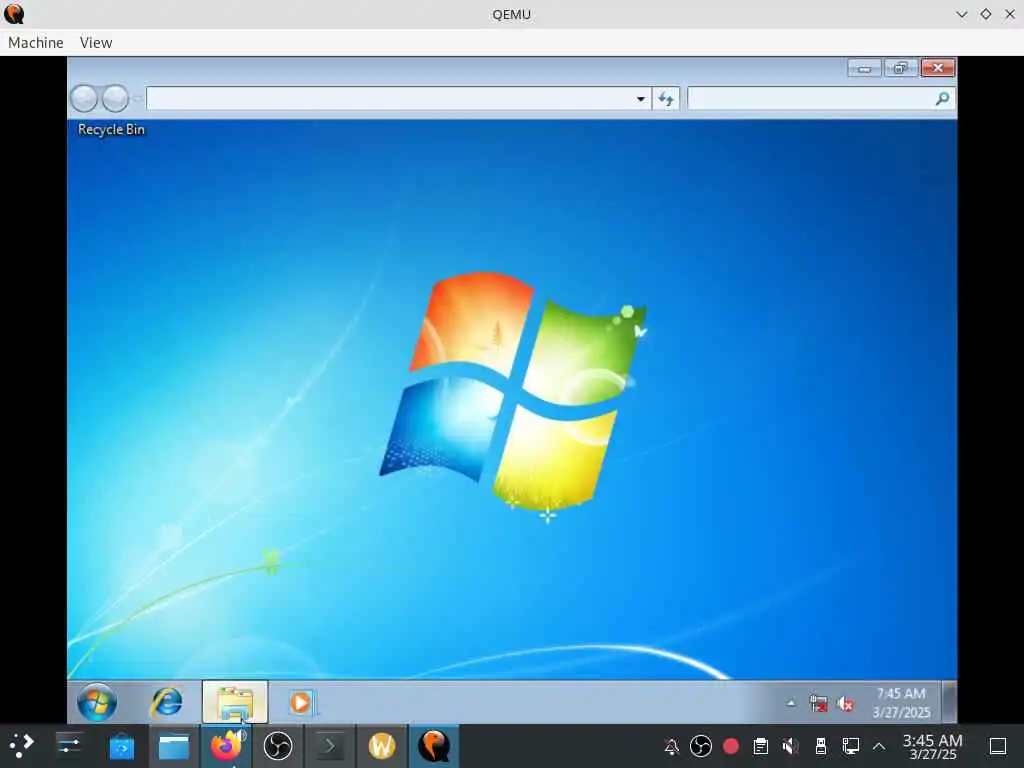This screenshot has width=1024, height=768.
Task: Click the Explorer refresh button
Action: click(x=665, y=99)
